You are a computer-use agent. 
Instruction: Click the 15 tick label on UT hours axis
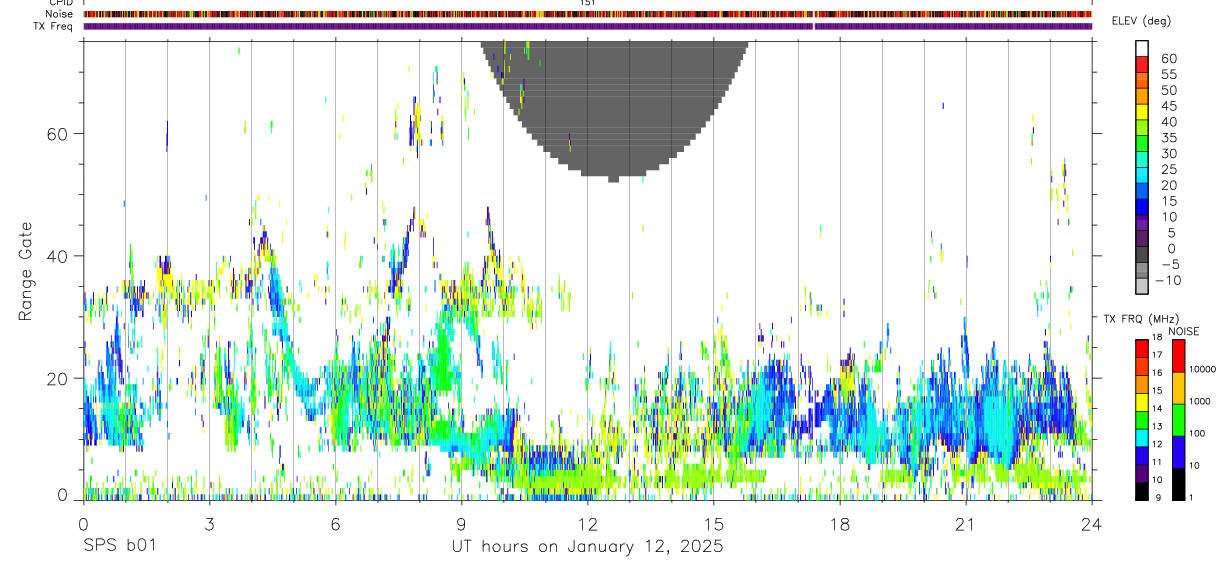(x=714, y=524)
